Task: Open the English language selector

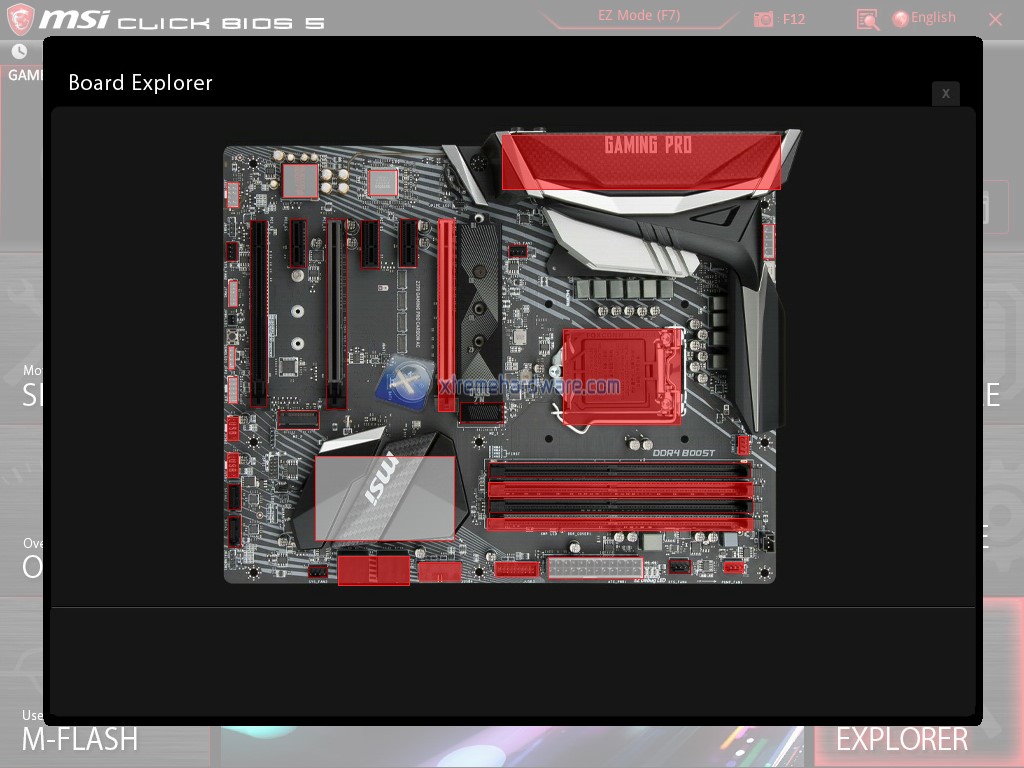Action: (x=924, y=18)
